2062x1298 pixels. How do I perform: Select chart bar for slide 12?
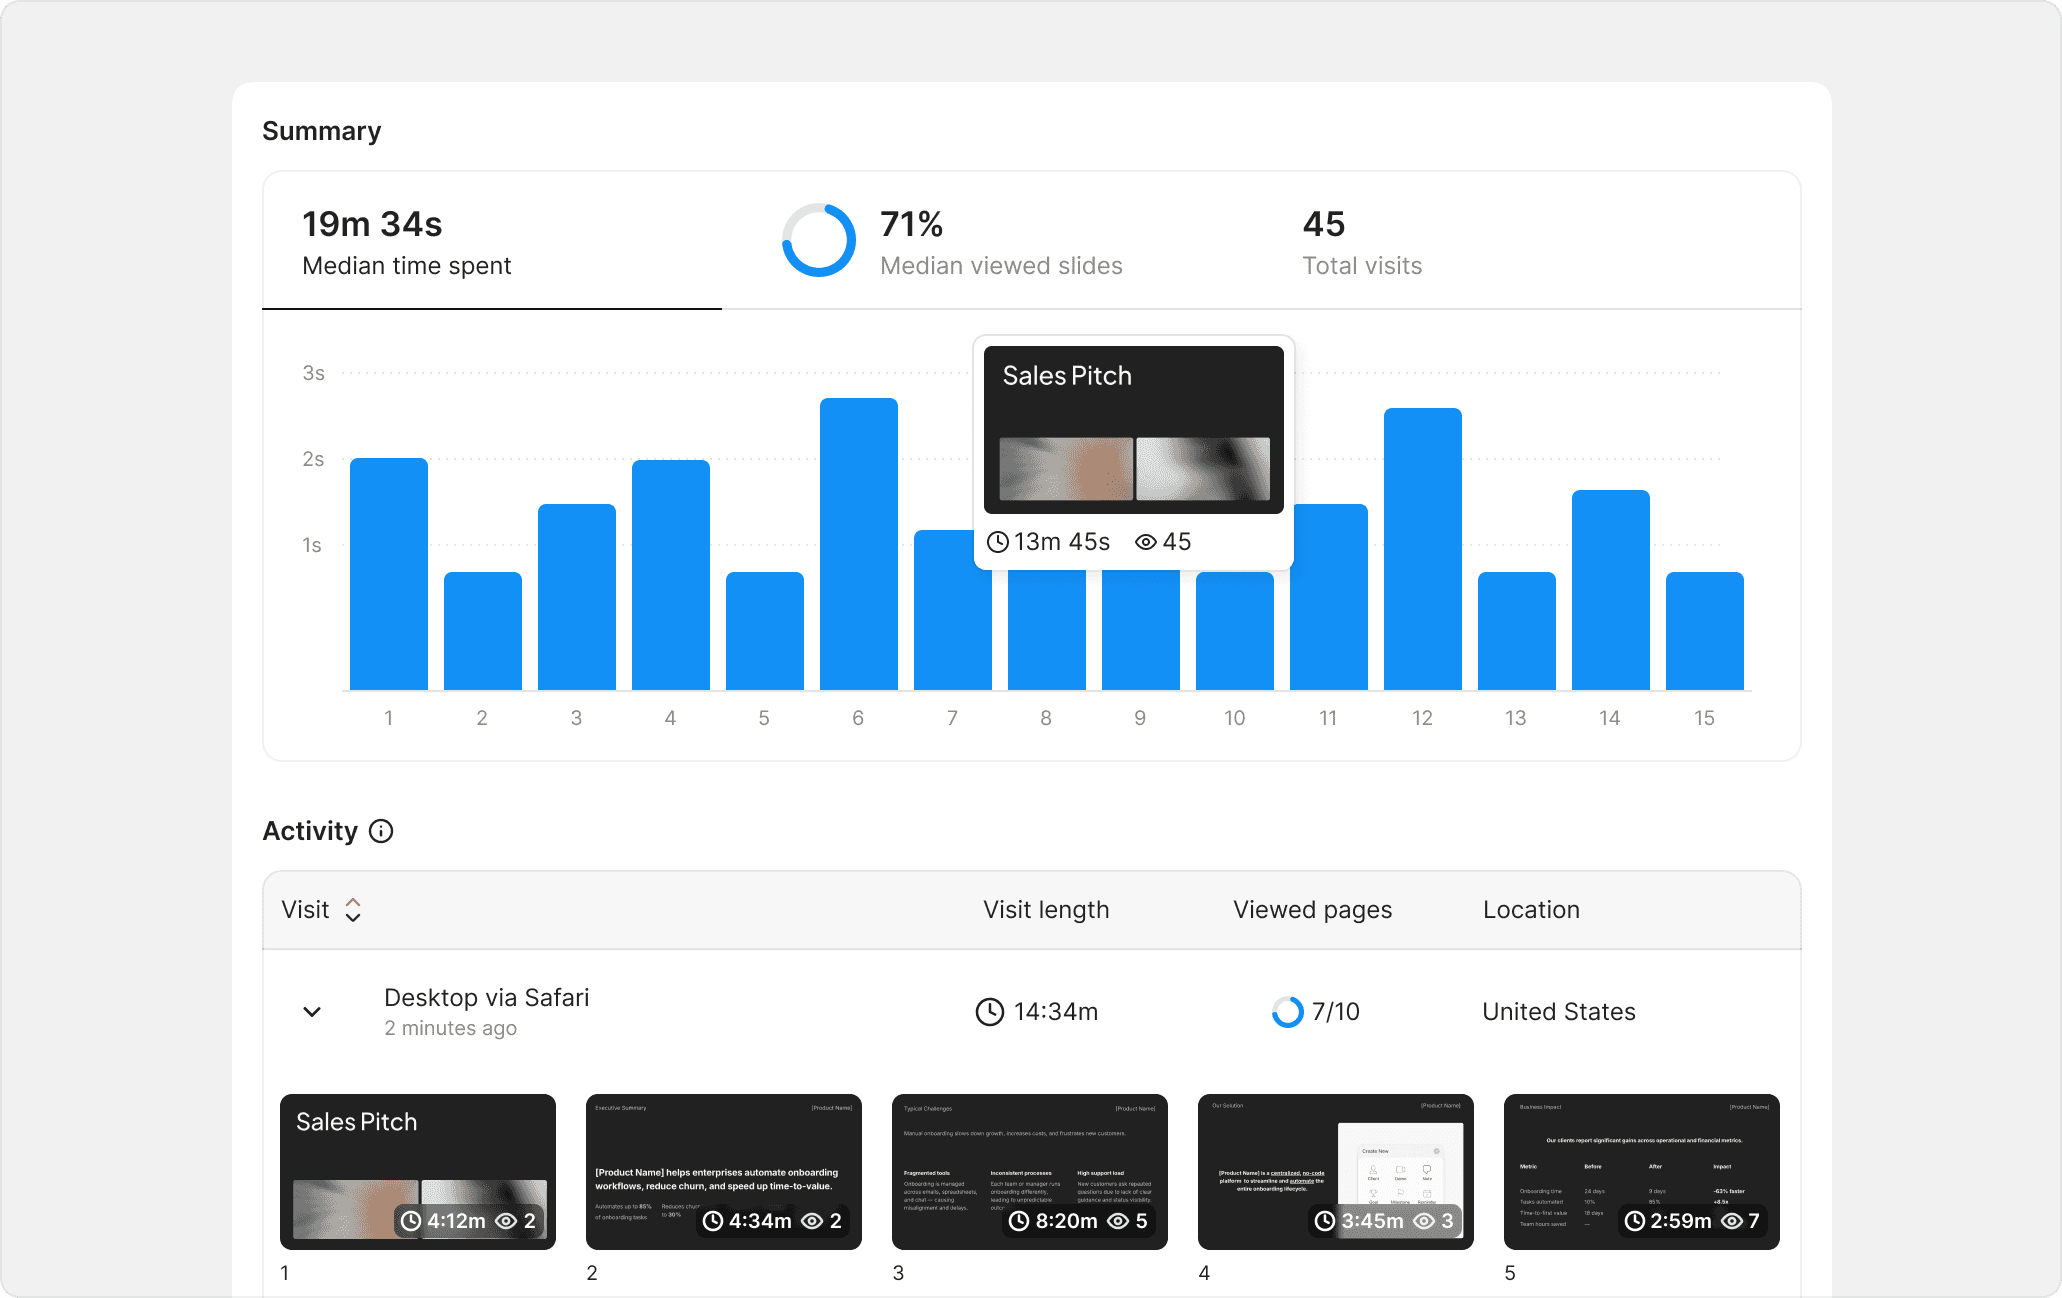pos(1423,549)
